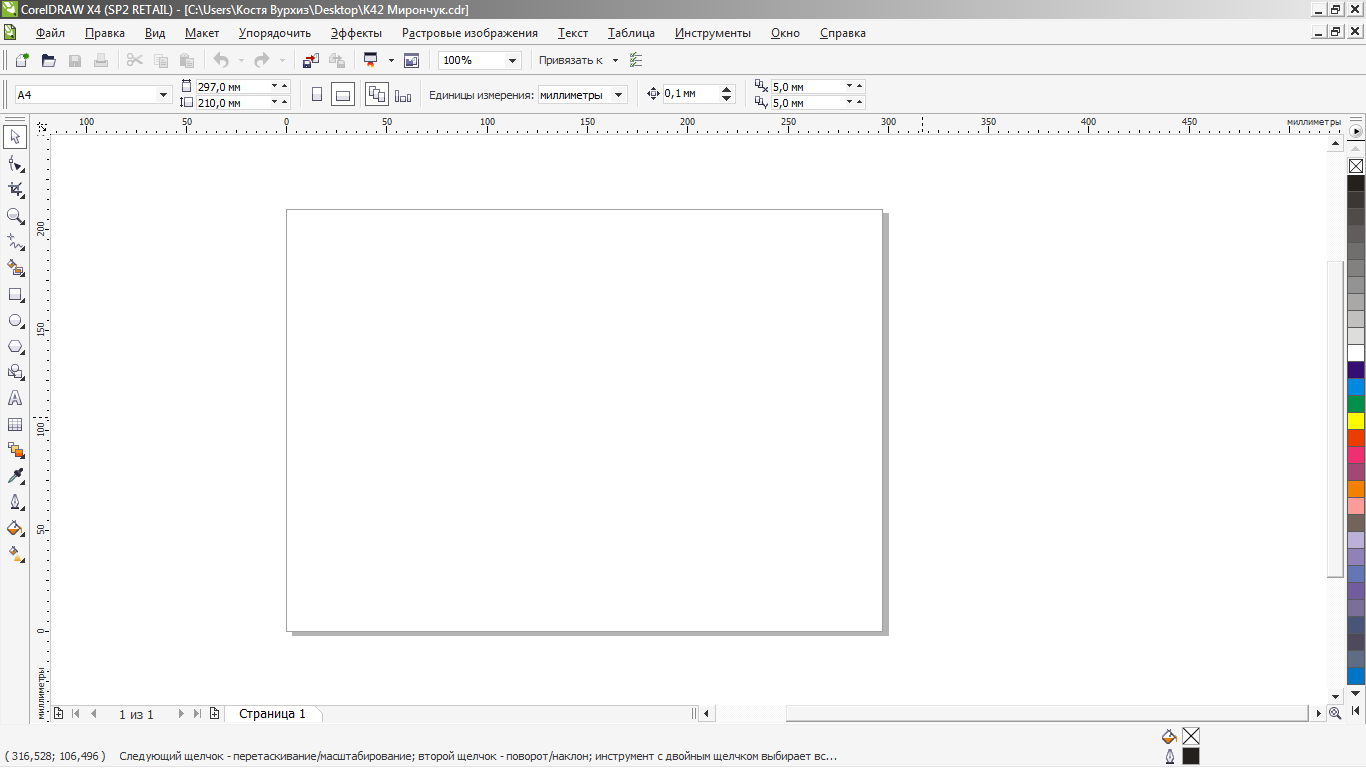Open the Таблица menu
This screenshot has height=768, width=1366.
coord(631,32)
